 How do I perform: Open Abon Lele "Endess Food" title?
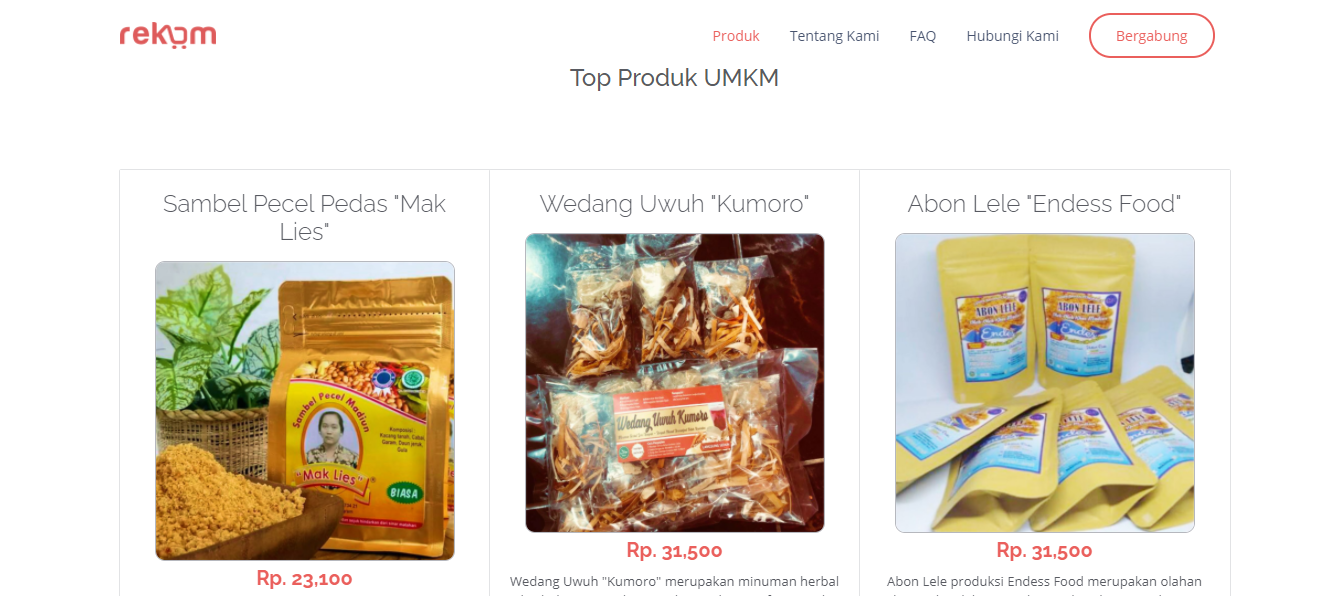click(1044, 204)
